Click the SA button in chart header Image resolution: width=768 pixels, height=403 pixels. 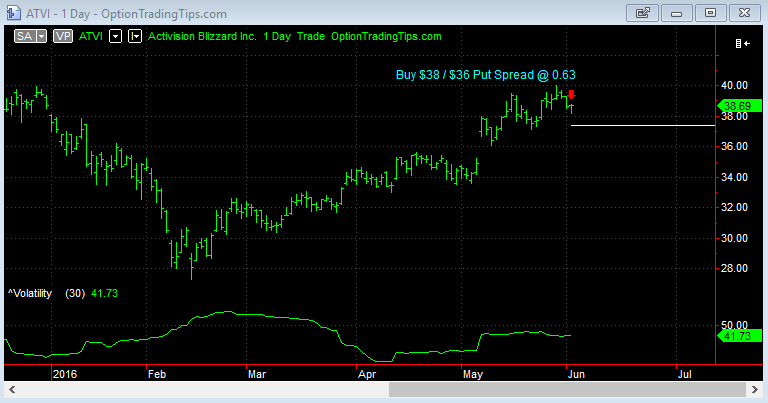coord(24,36)
